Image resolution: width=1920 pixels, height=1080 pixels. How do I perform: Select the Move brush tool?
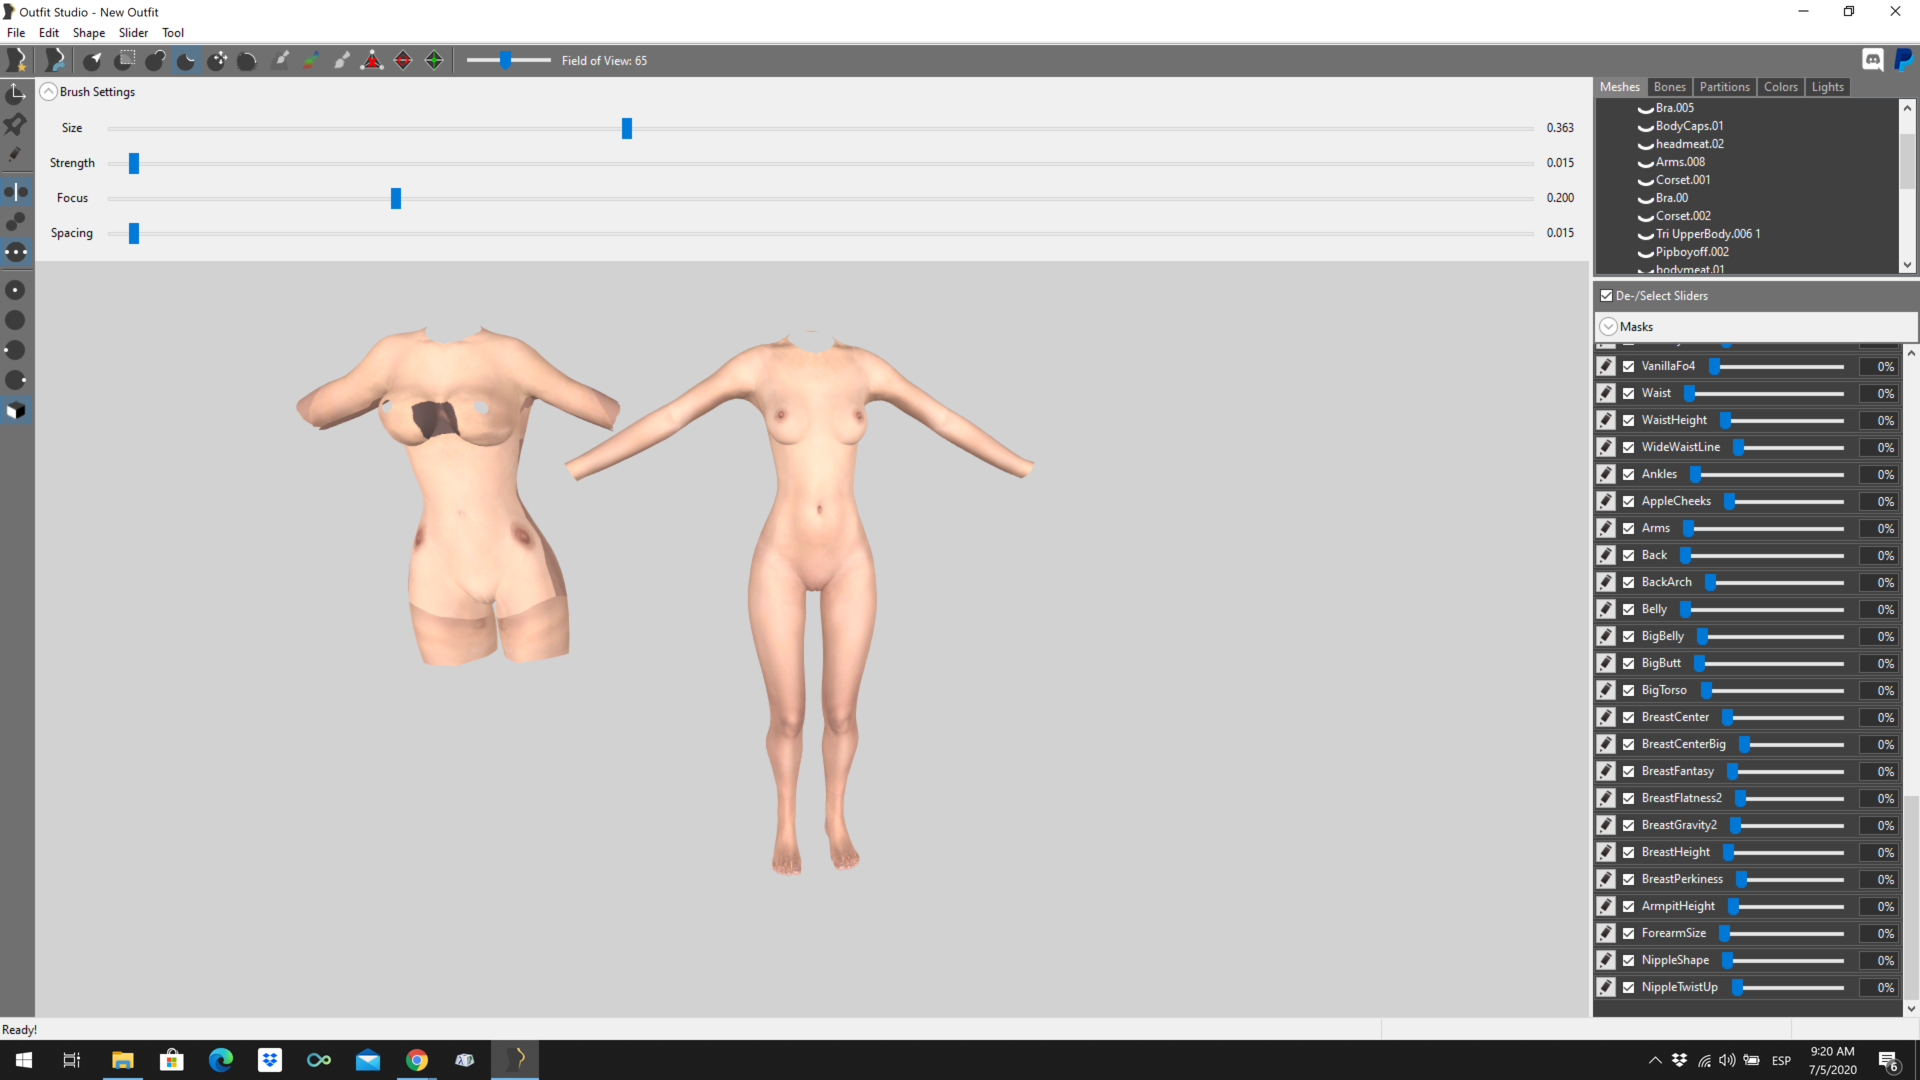click(217, 61)
